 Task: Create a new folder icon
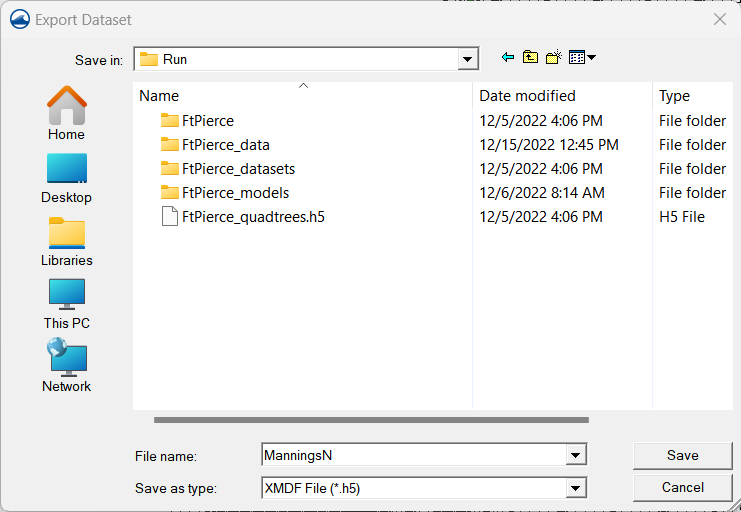553,57
